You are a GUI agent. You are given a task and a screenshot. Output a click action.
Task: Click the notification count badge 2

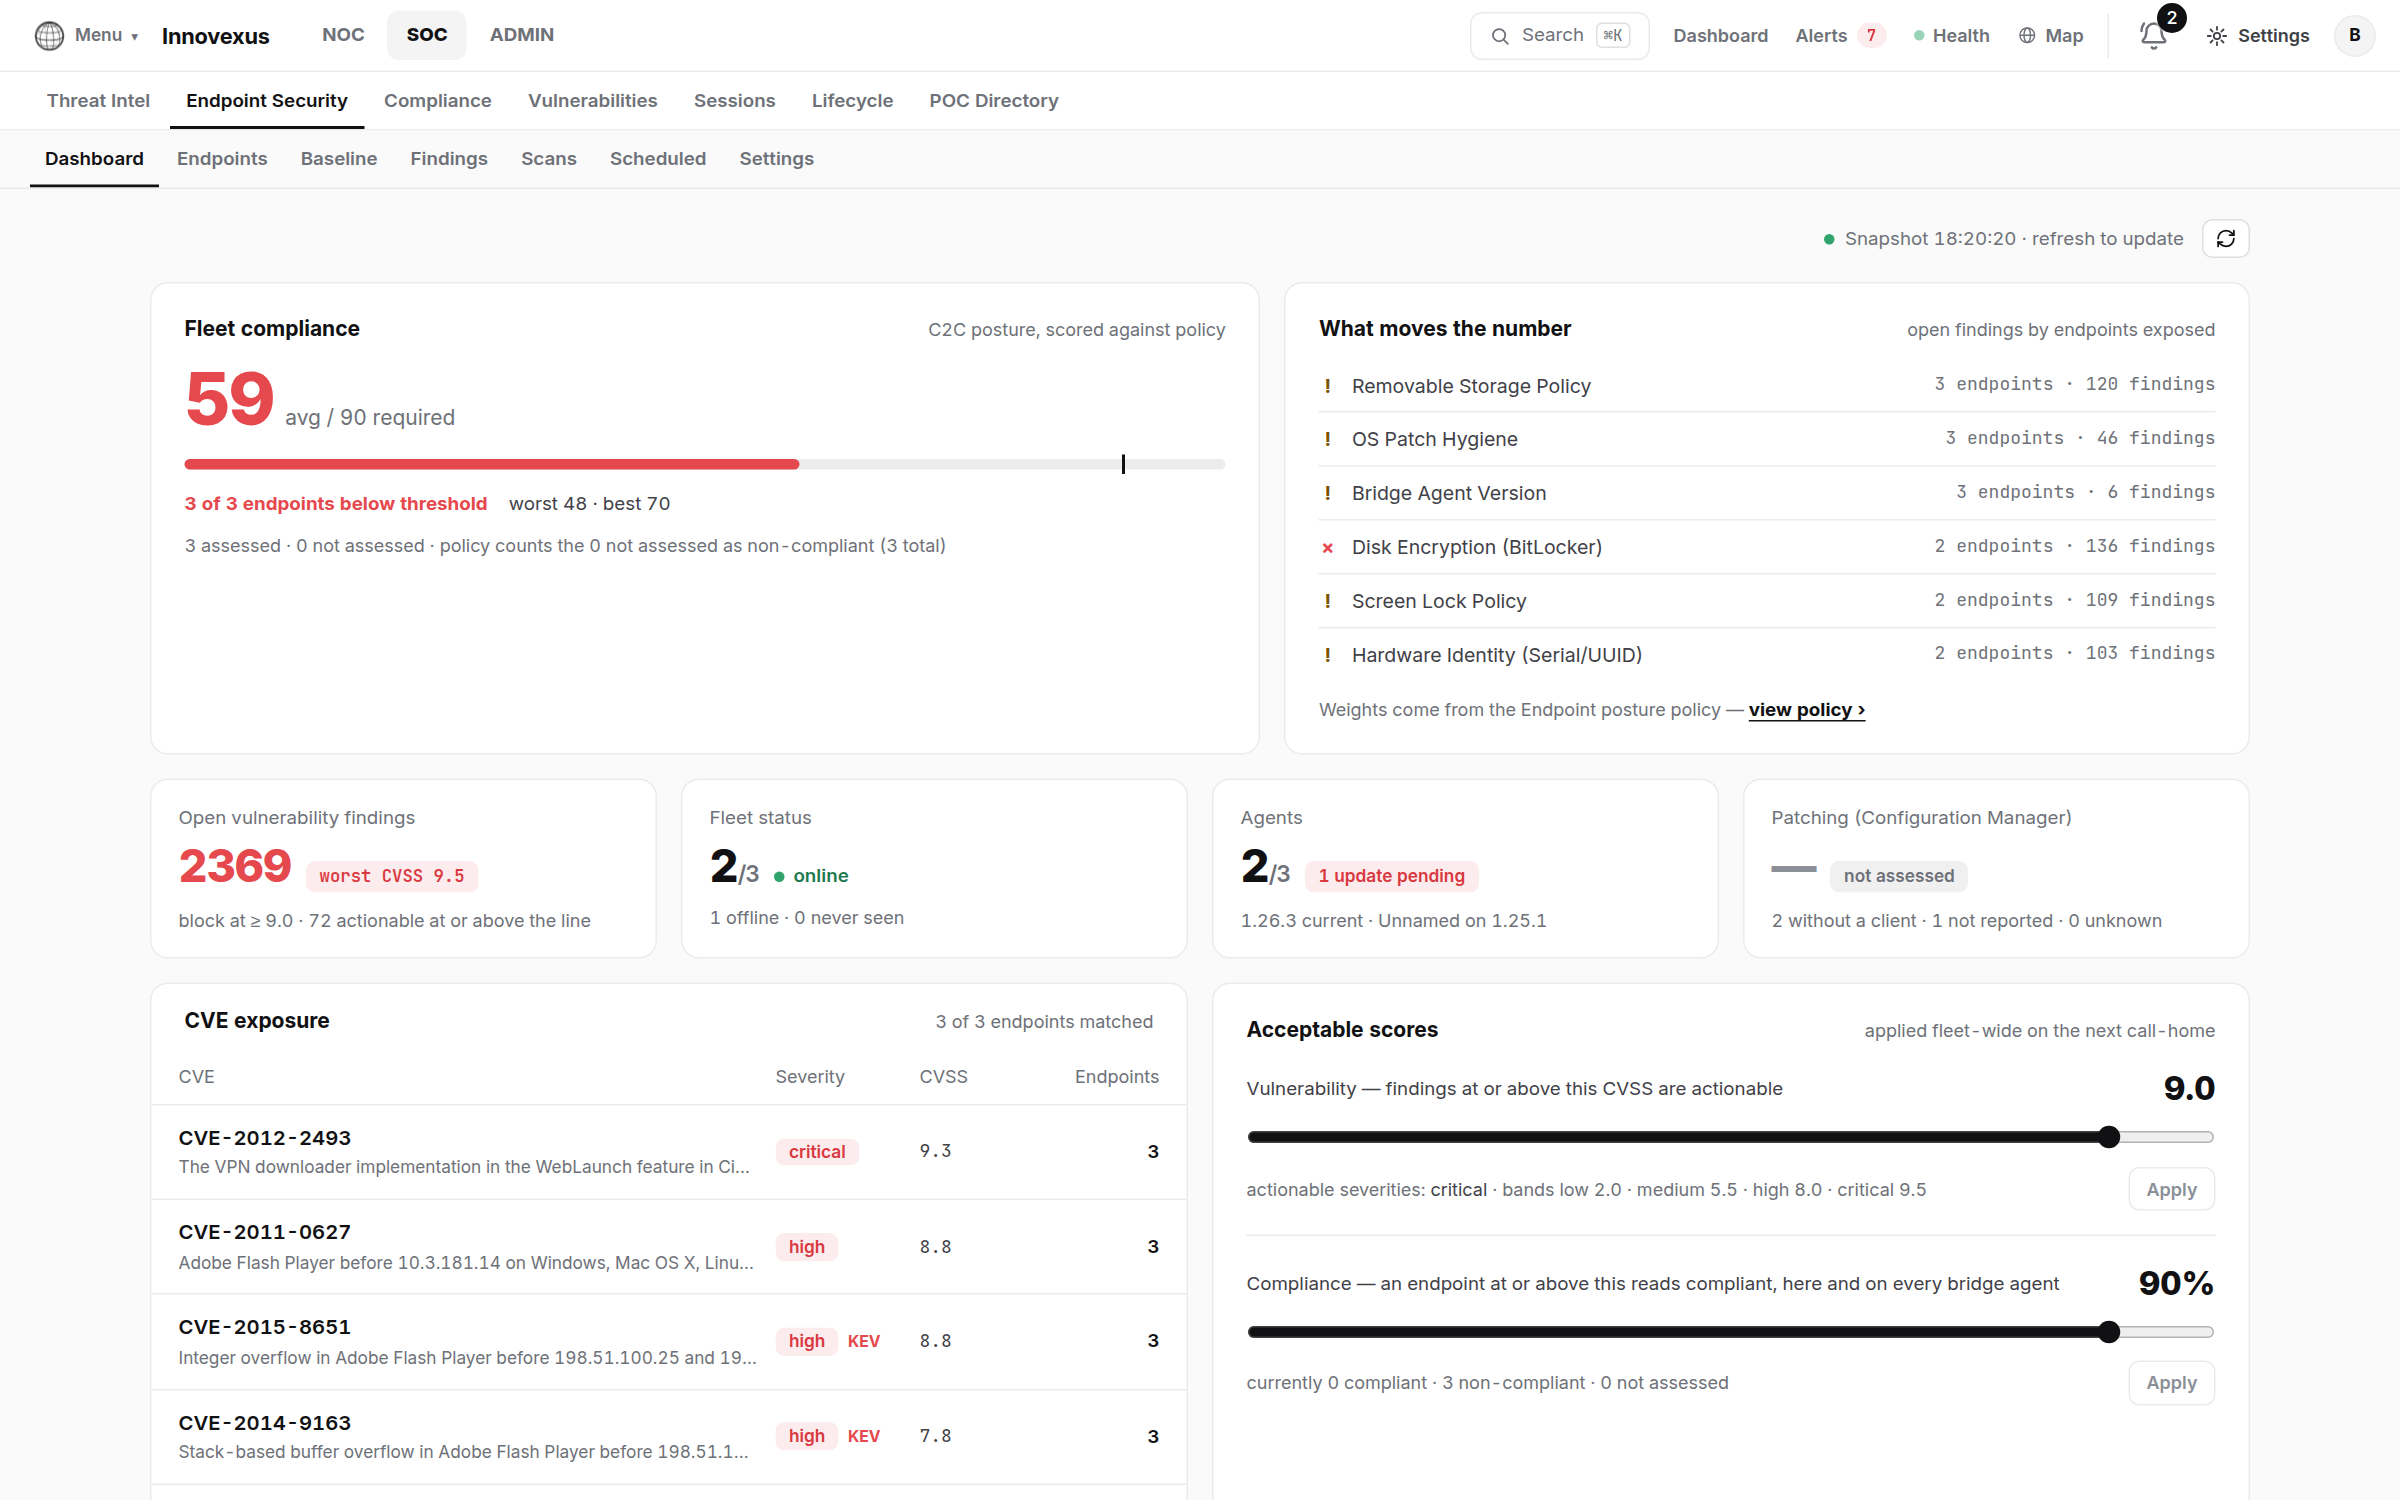point(2171,18)
